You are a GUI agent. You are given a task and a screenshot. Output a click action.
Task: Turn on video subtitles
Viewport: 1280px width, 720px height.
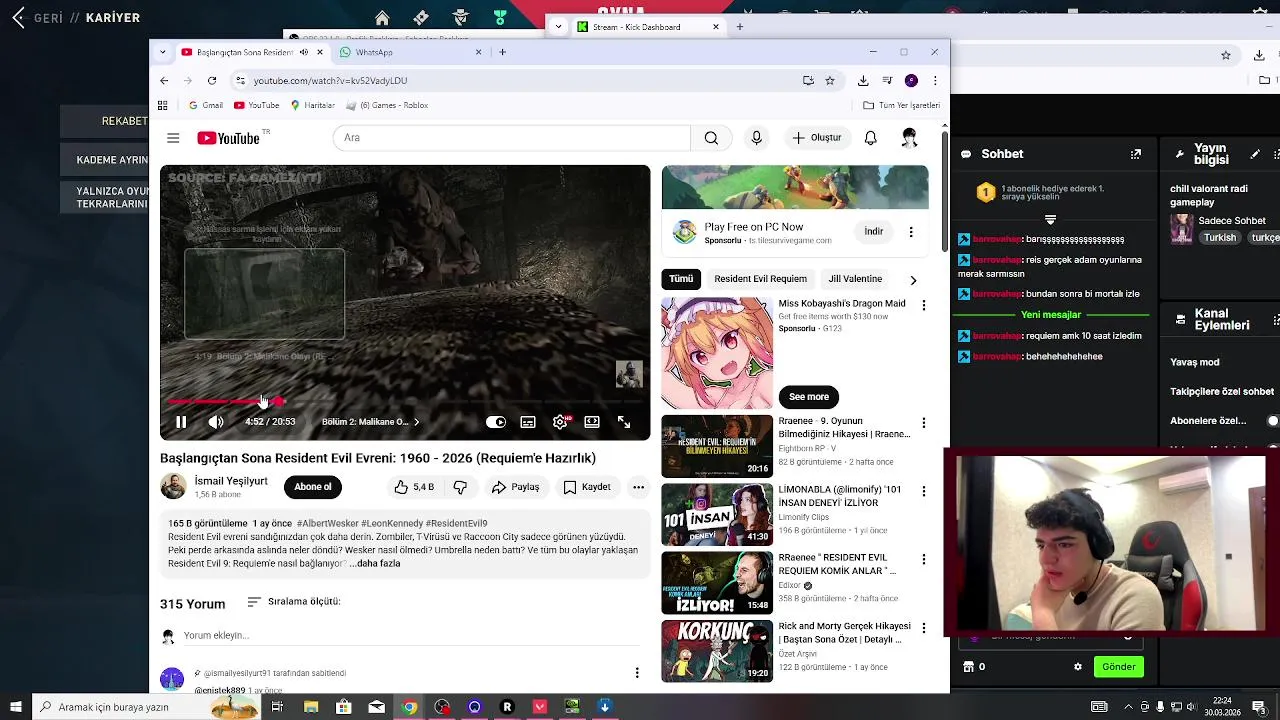[528, 422]
